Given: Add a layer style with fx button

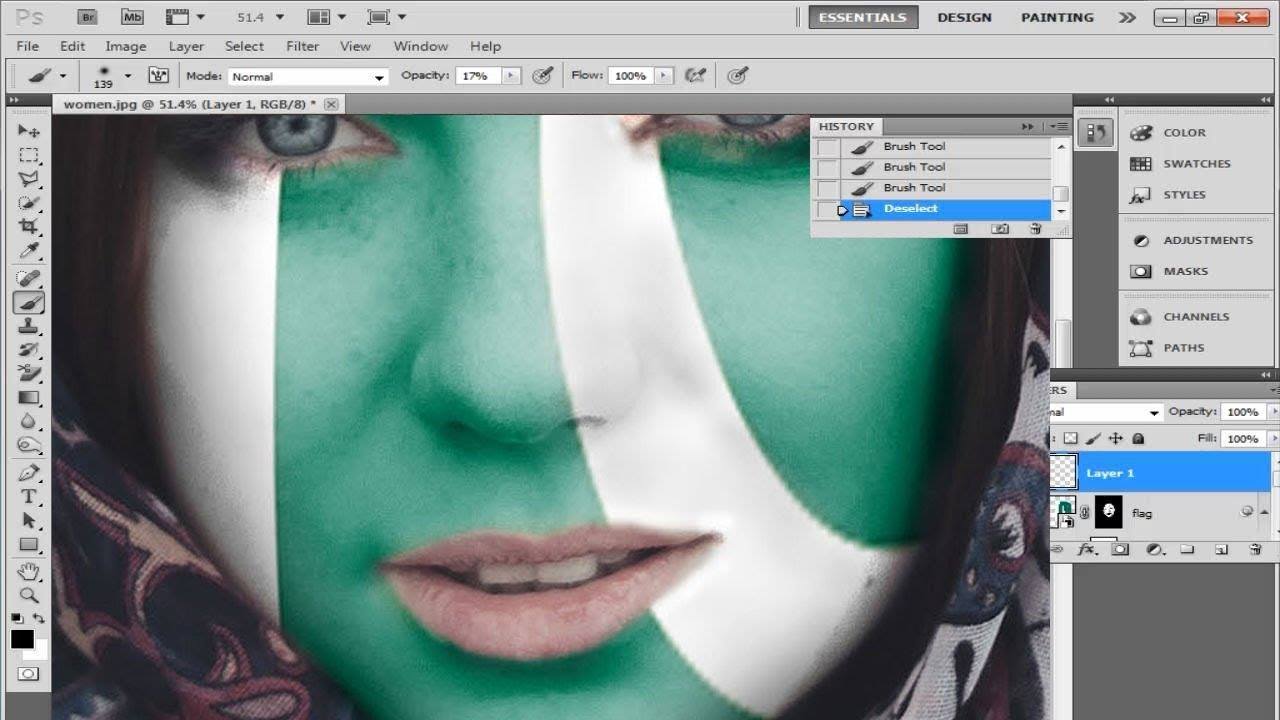Looking at the screenshot, I should [x=1087, y=550].
